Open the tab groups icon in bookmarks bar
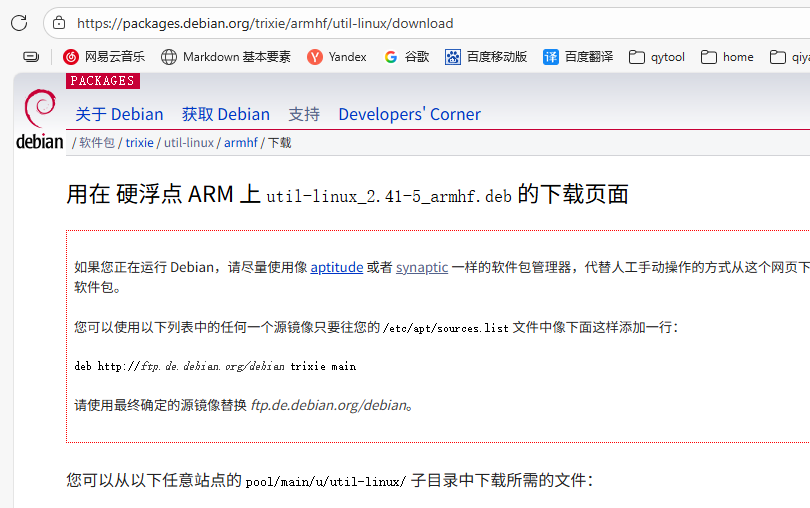This screenshot has width=810, height=508. [x=31, y=57]
